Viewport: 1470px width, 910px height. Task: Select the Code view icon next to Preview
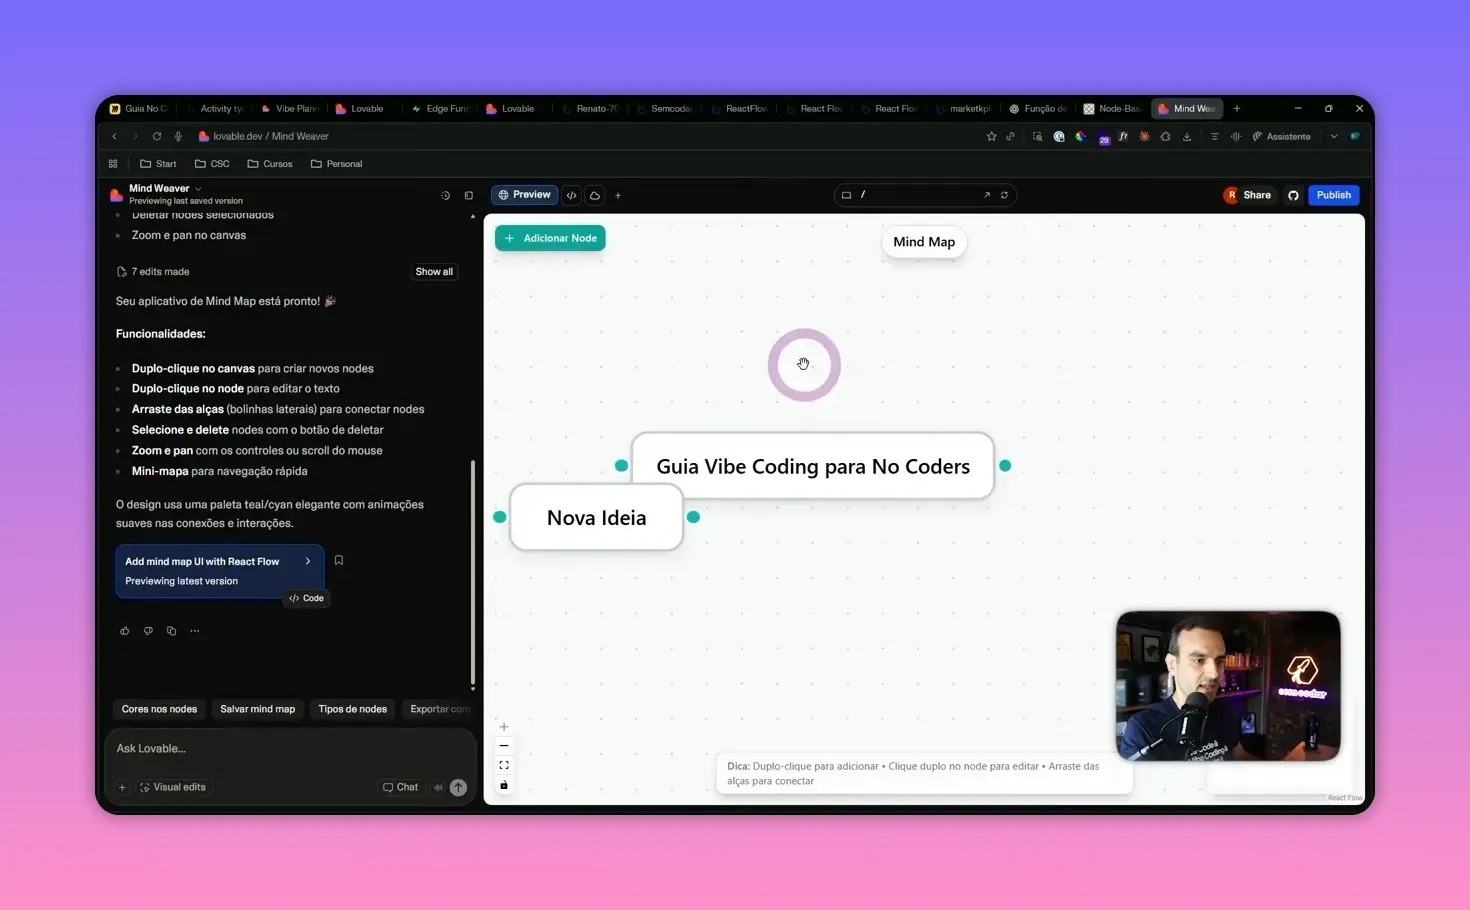[x=571, y=194]
